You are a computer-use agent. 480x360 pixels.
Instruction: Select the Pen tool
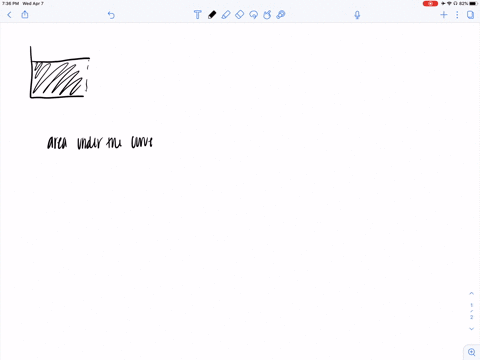(212, 15)
